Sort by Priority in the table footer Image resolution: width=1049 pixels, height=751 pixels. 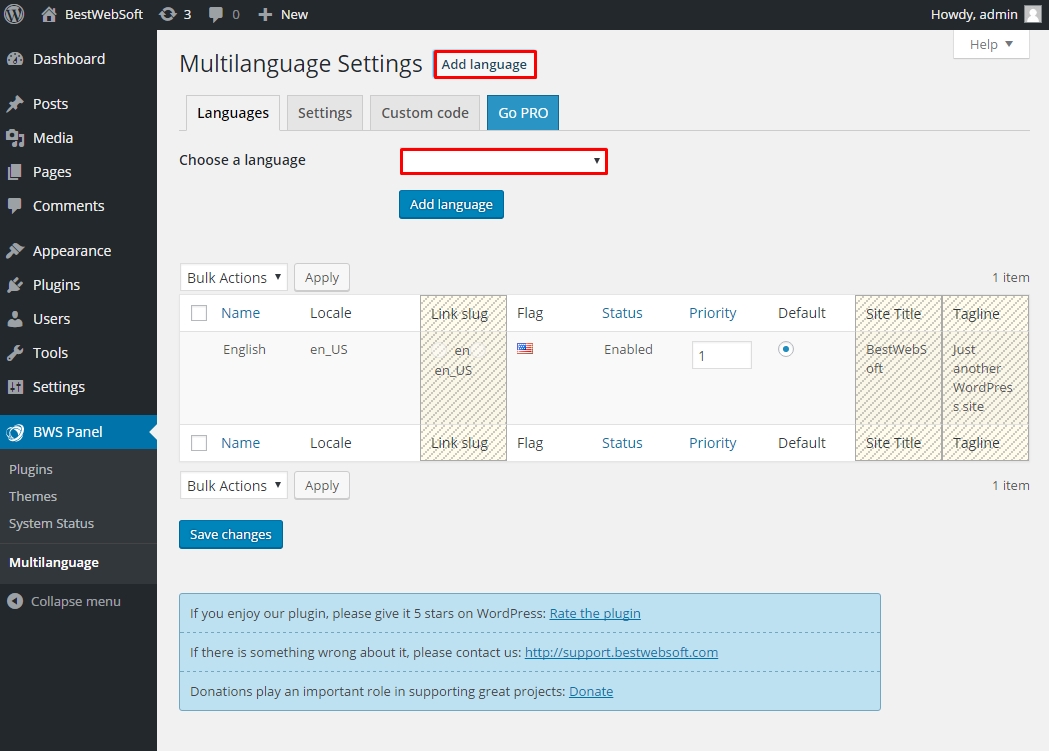pos(712,443)
